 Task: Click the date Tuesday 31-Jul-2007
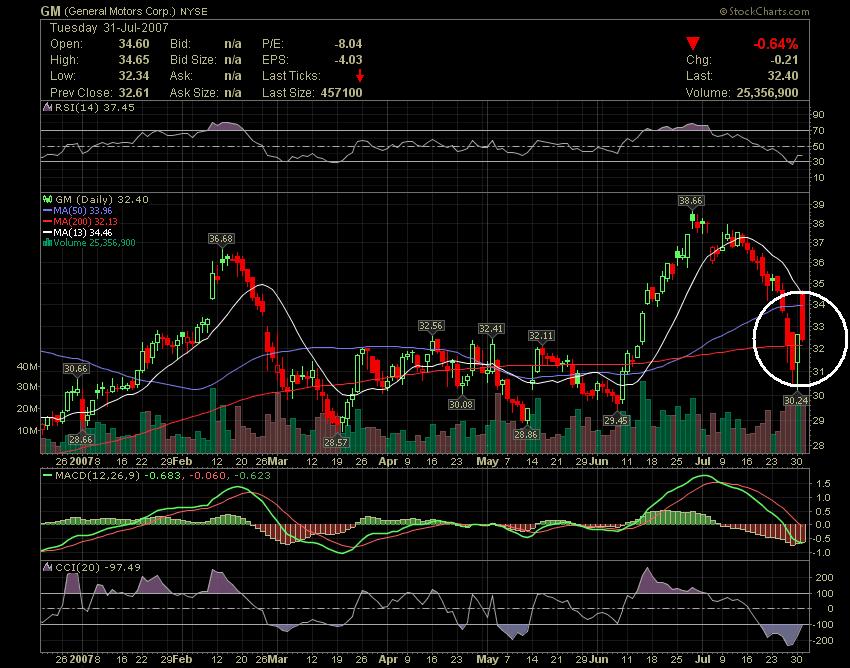[x=110, y=28]
